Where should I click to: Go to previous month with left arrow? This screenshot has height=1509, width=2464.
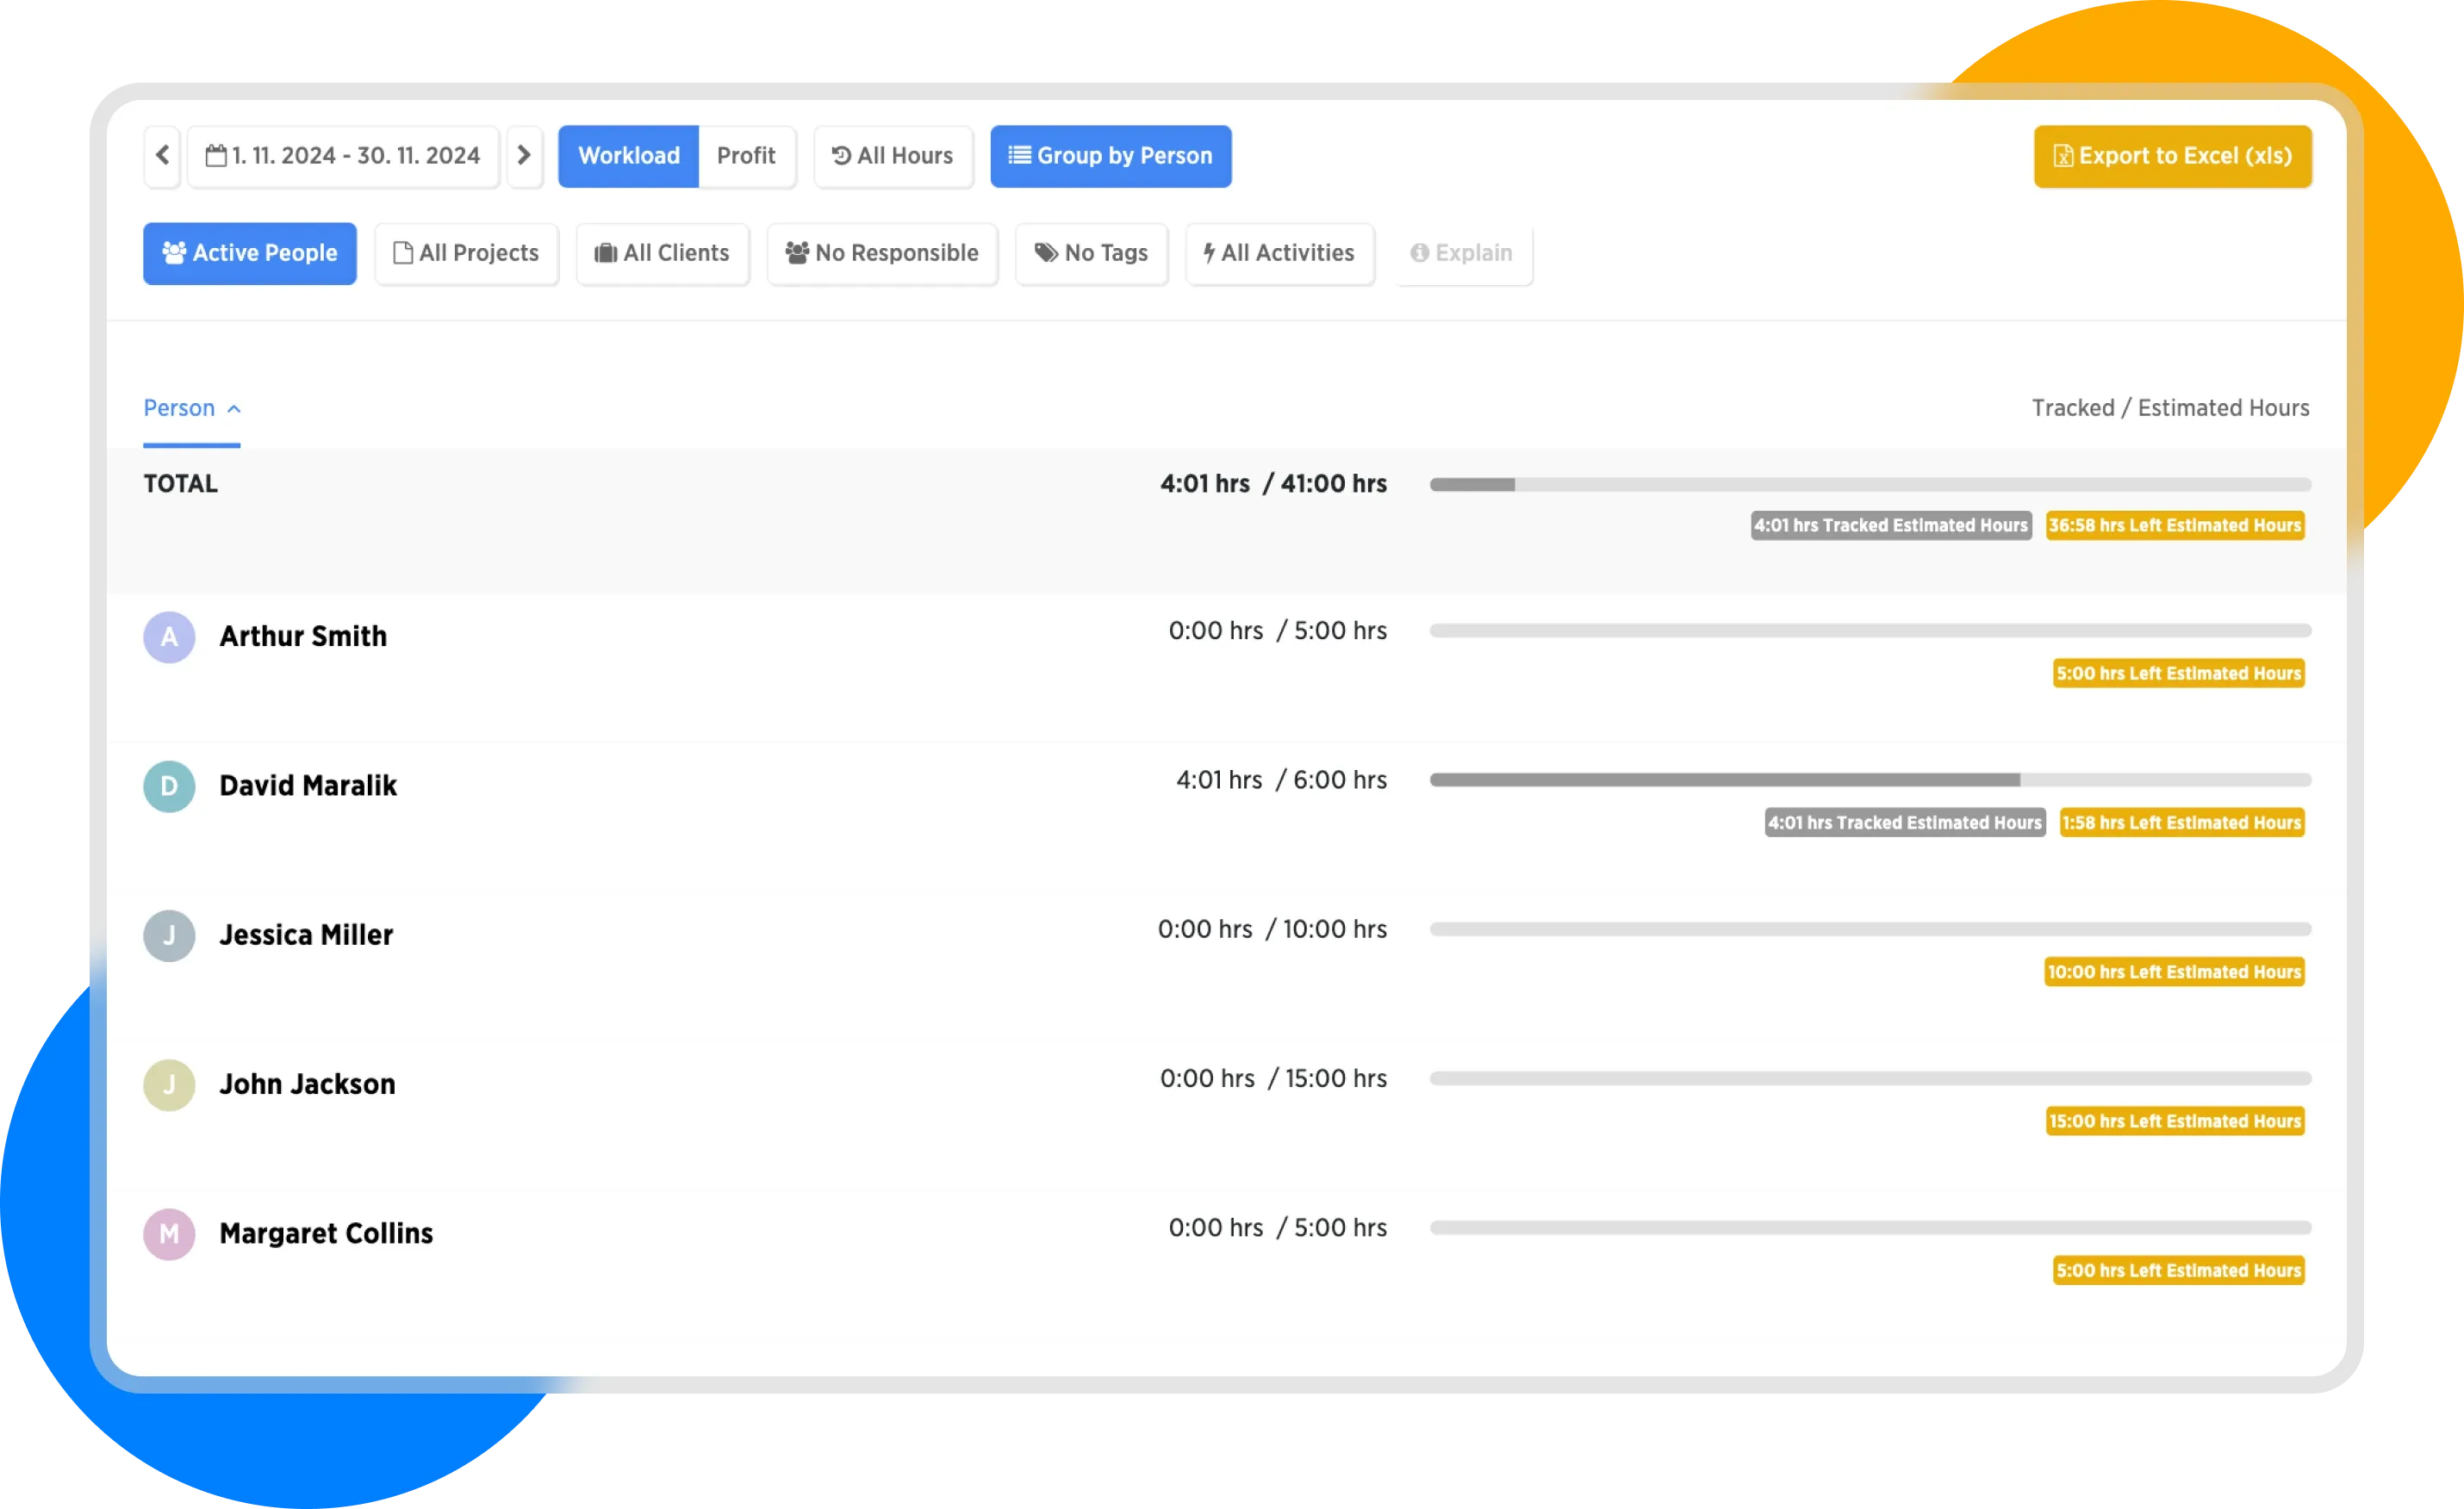coord(162,155)
